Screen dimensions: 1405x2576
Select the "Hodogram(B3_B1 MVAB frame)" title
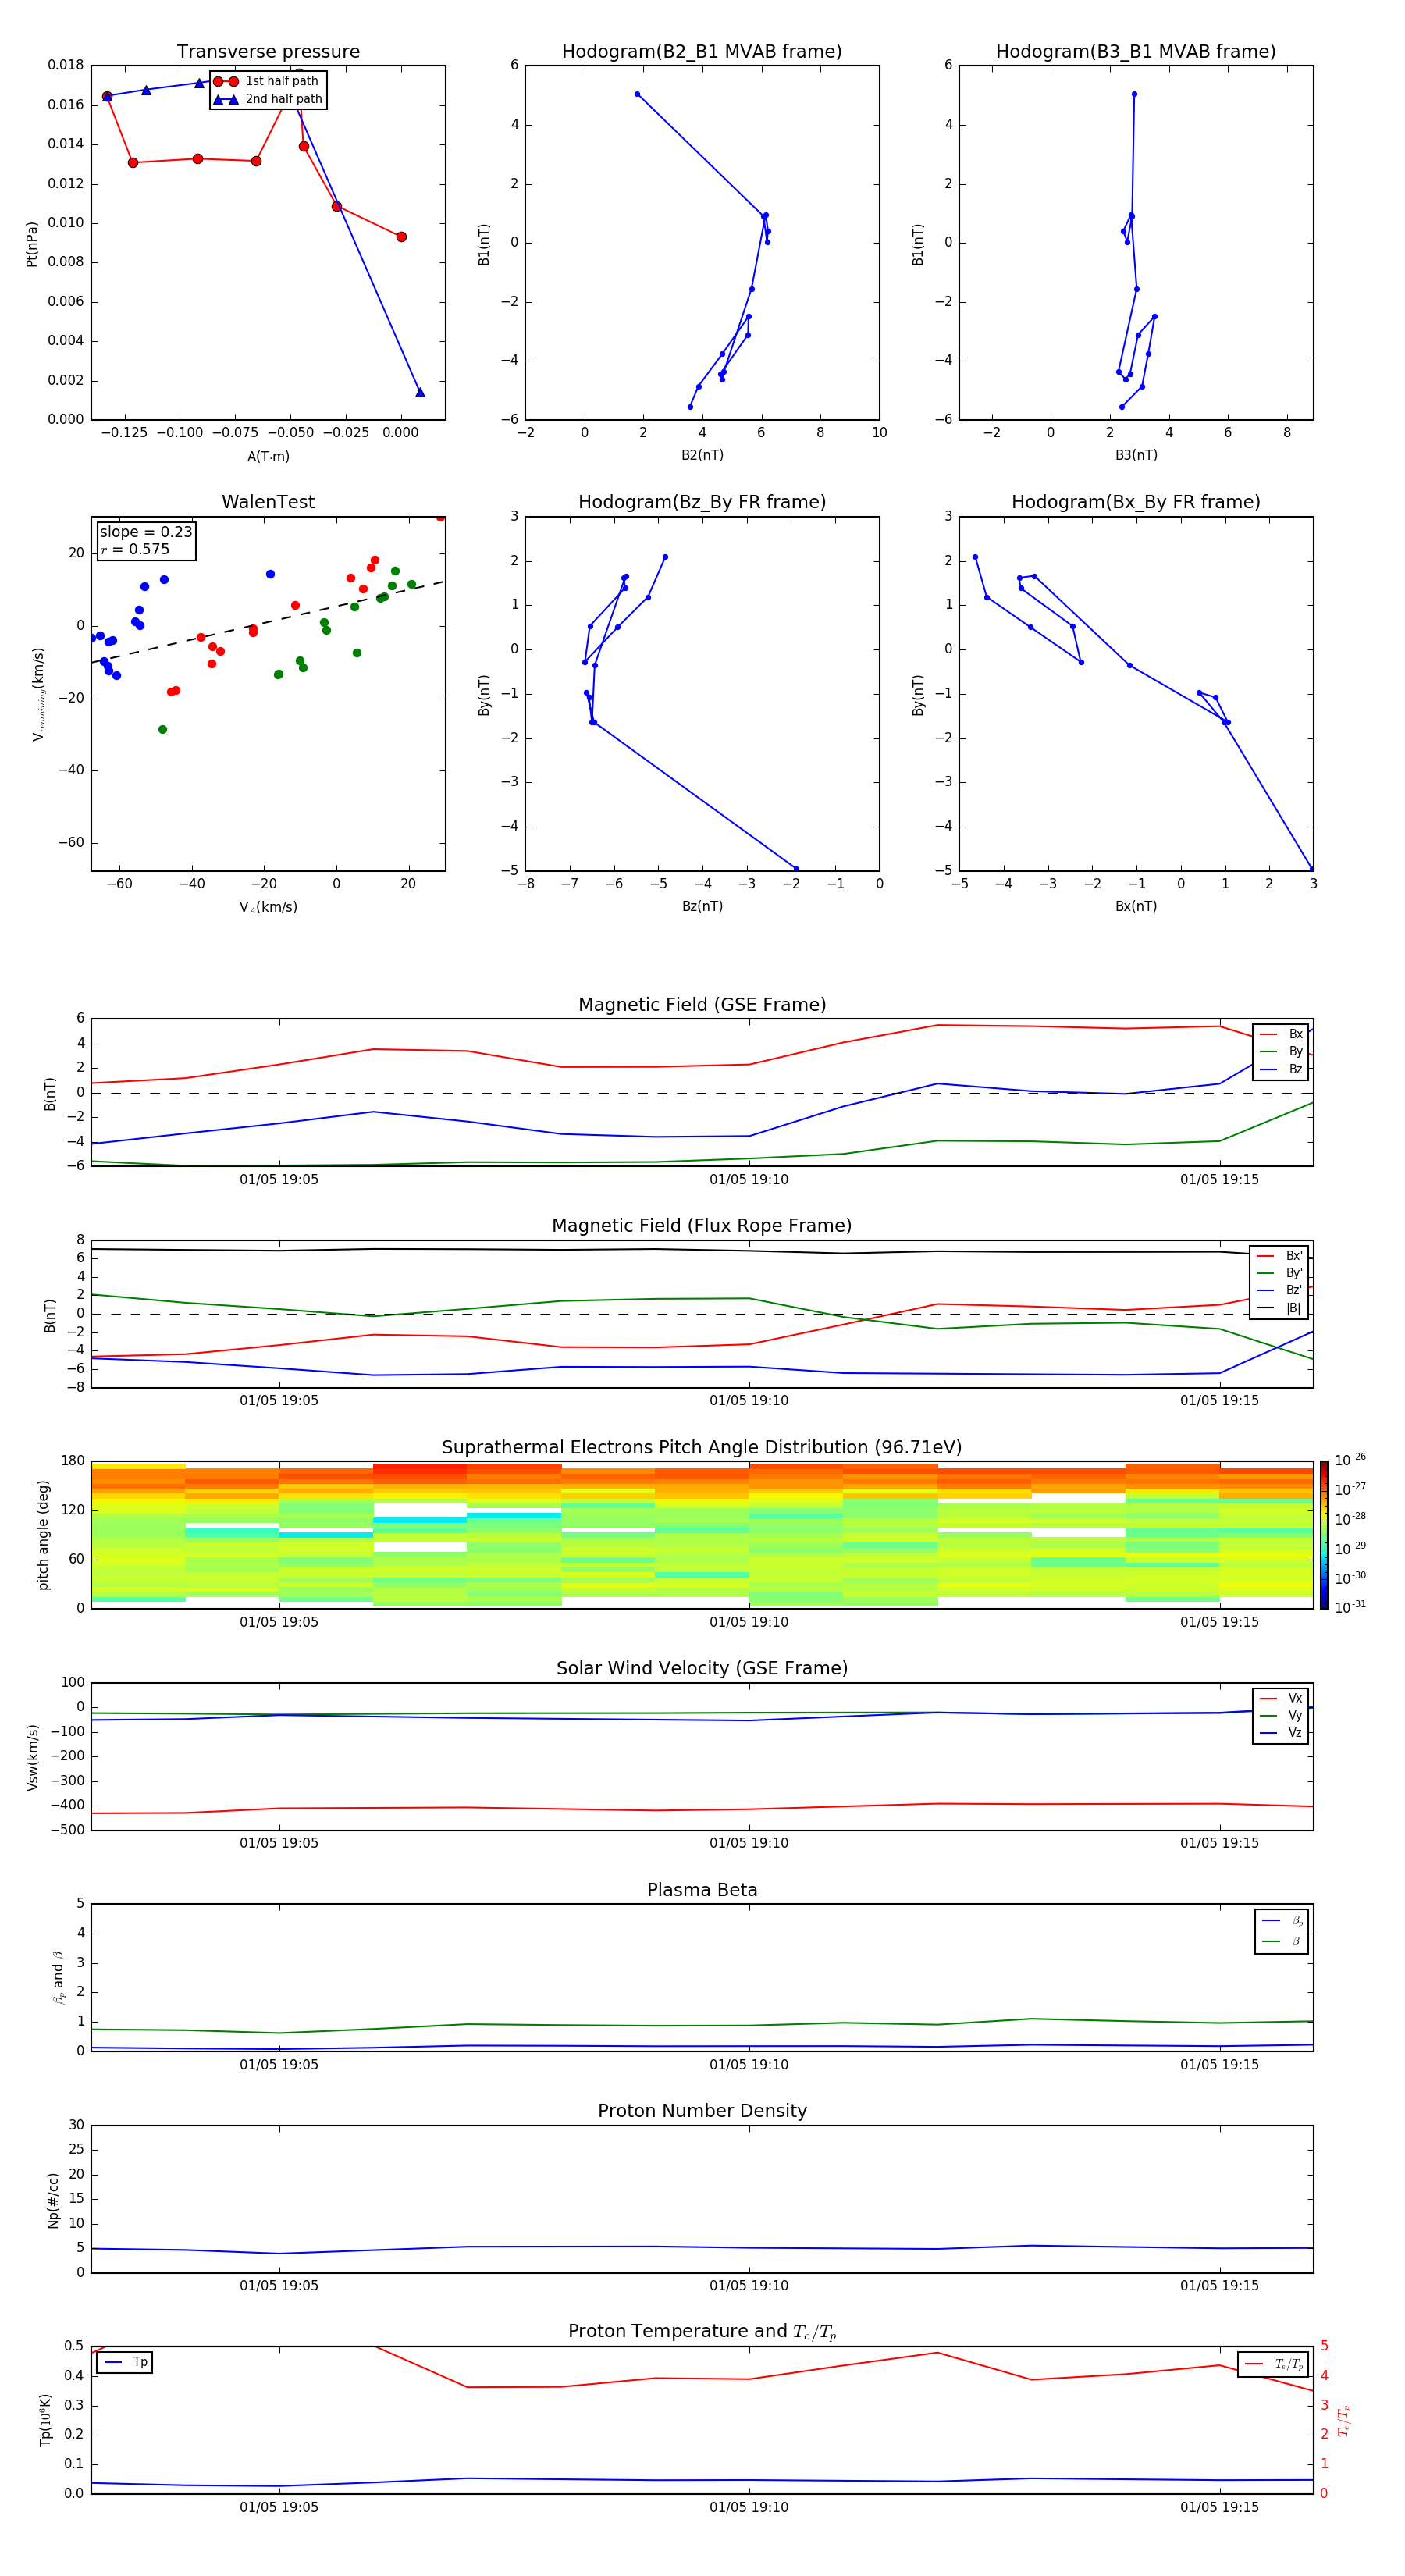1136,52
